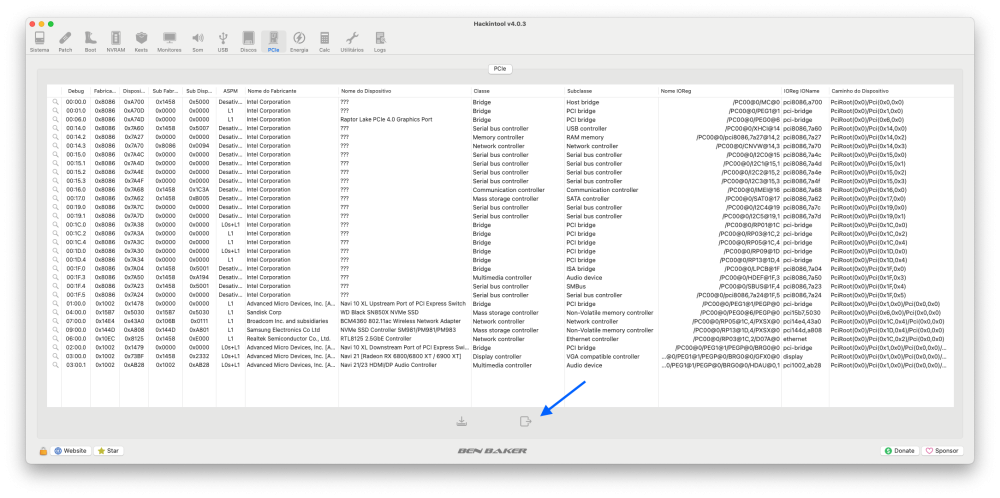Open the Monitores section
The height and width of the screenshot is (498, 1000).
[x=169, y=41]
